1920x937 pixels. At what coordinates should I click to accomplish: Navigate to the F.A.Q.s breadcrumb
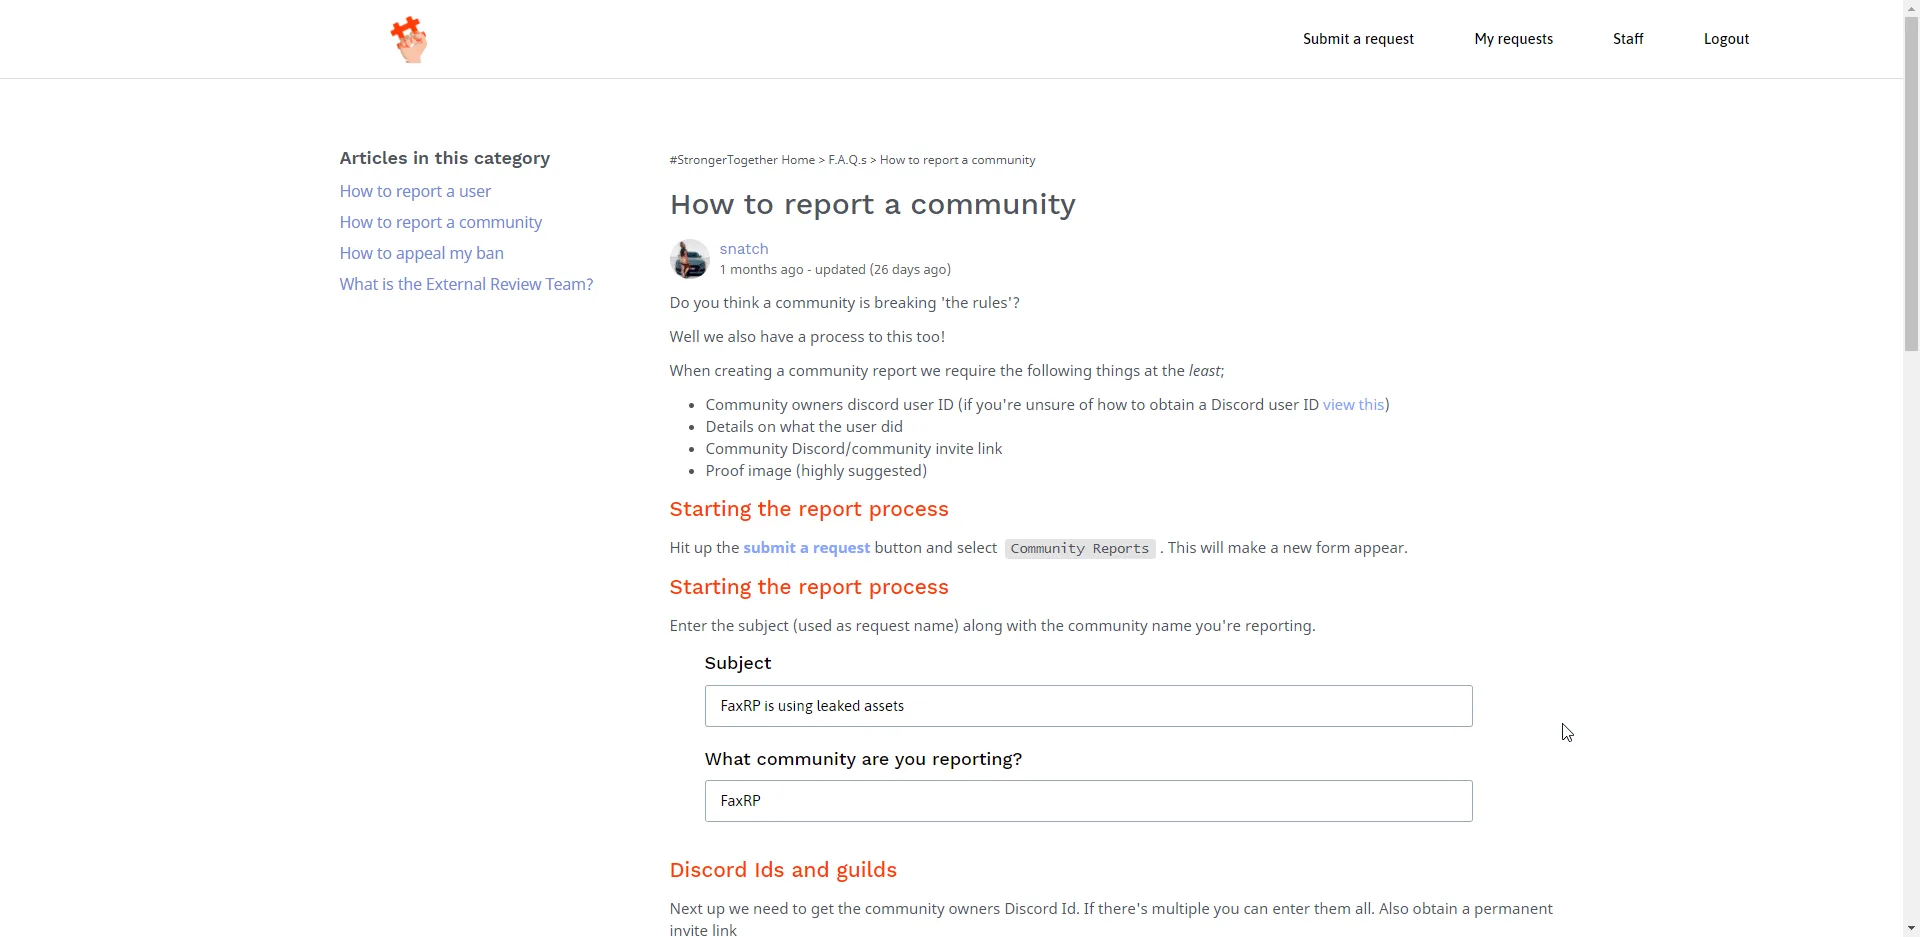847,160
